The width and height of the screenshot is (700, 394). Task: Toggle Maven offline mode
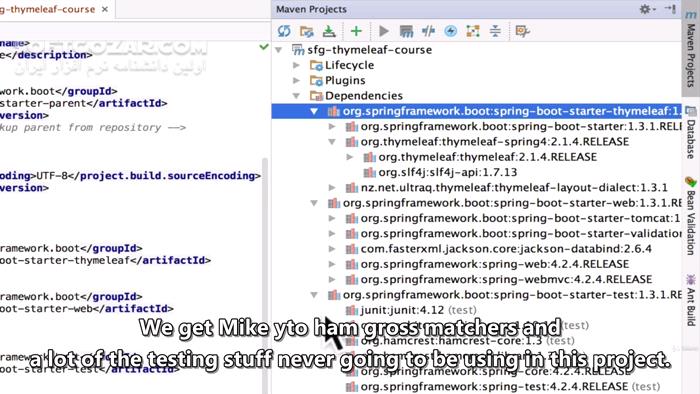tap(429, 31)
